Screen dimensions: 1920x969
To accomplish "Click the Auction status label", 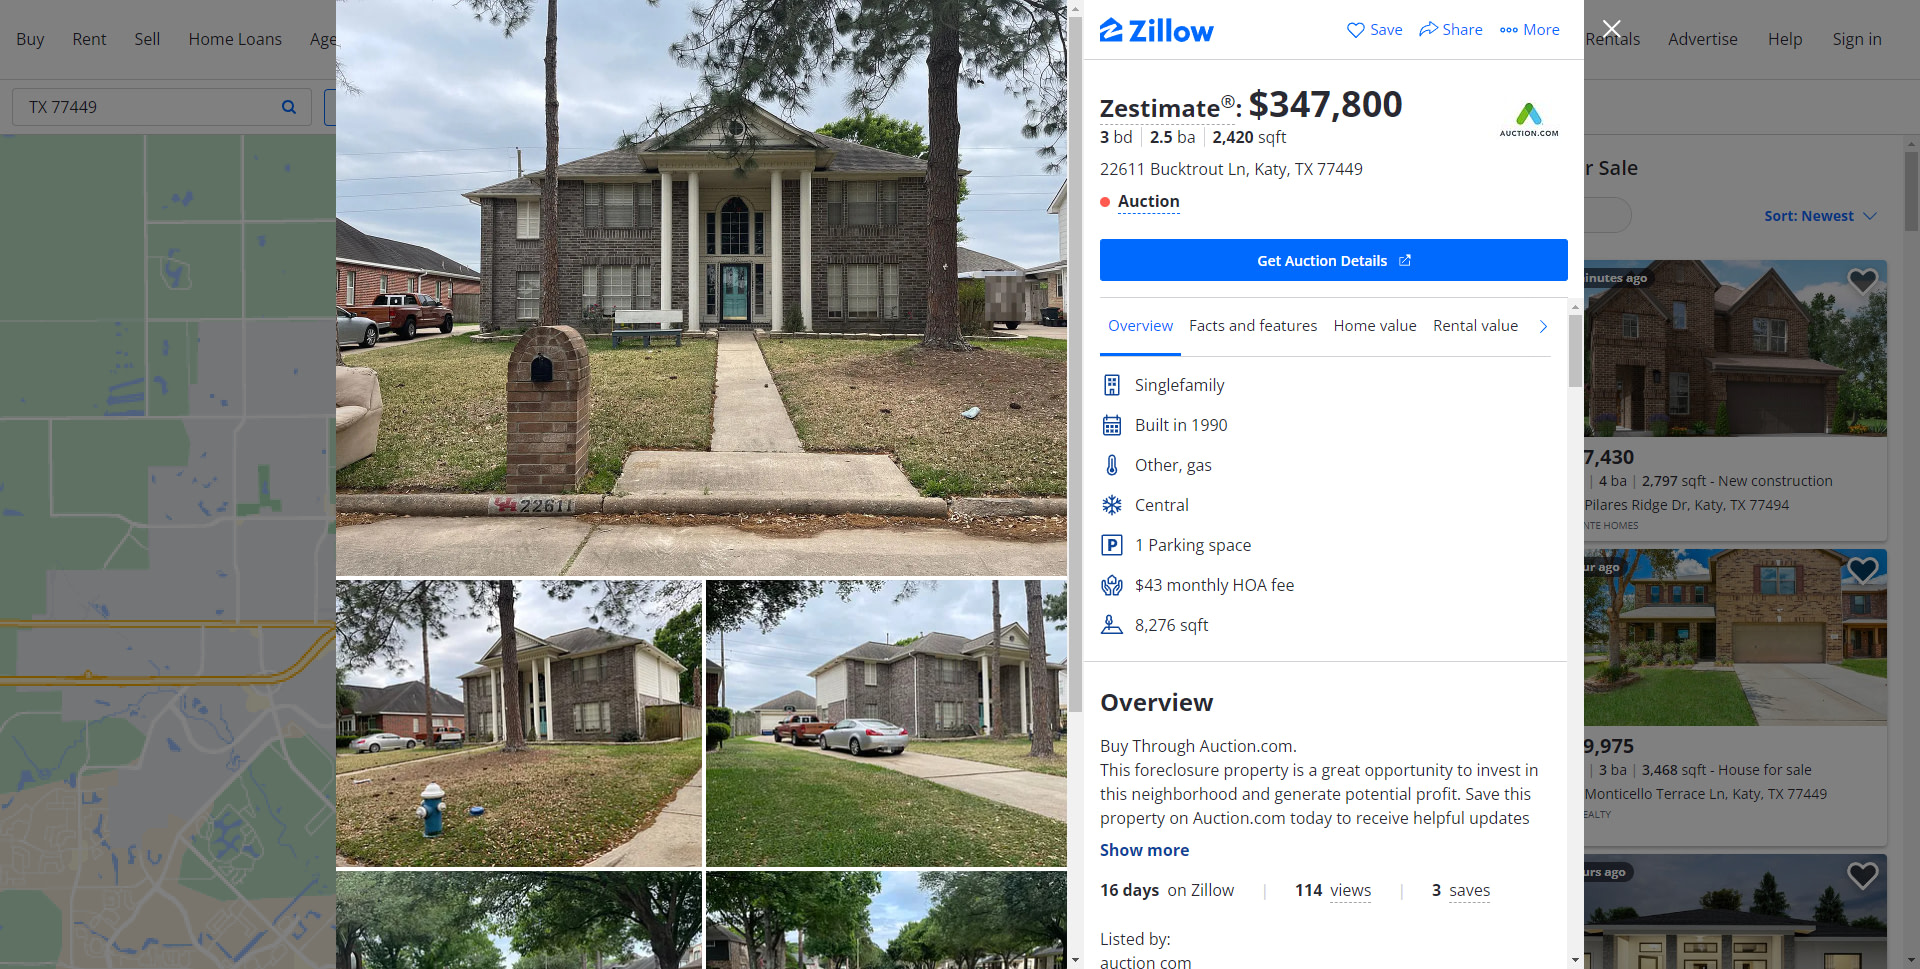I will click(x=1148, y=201).
